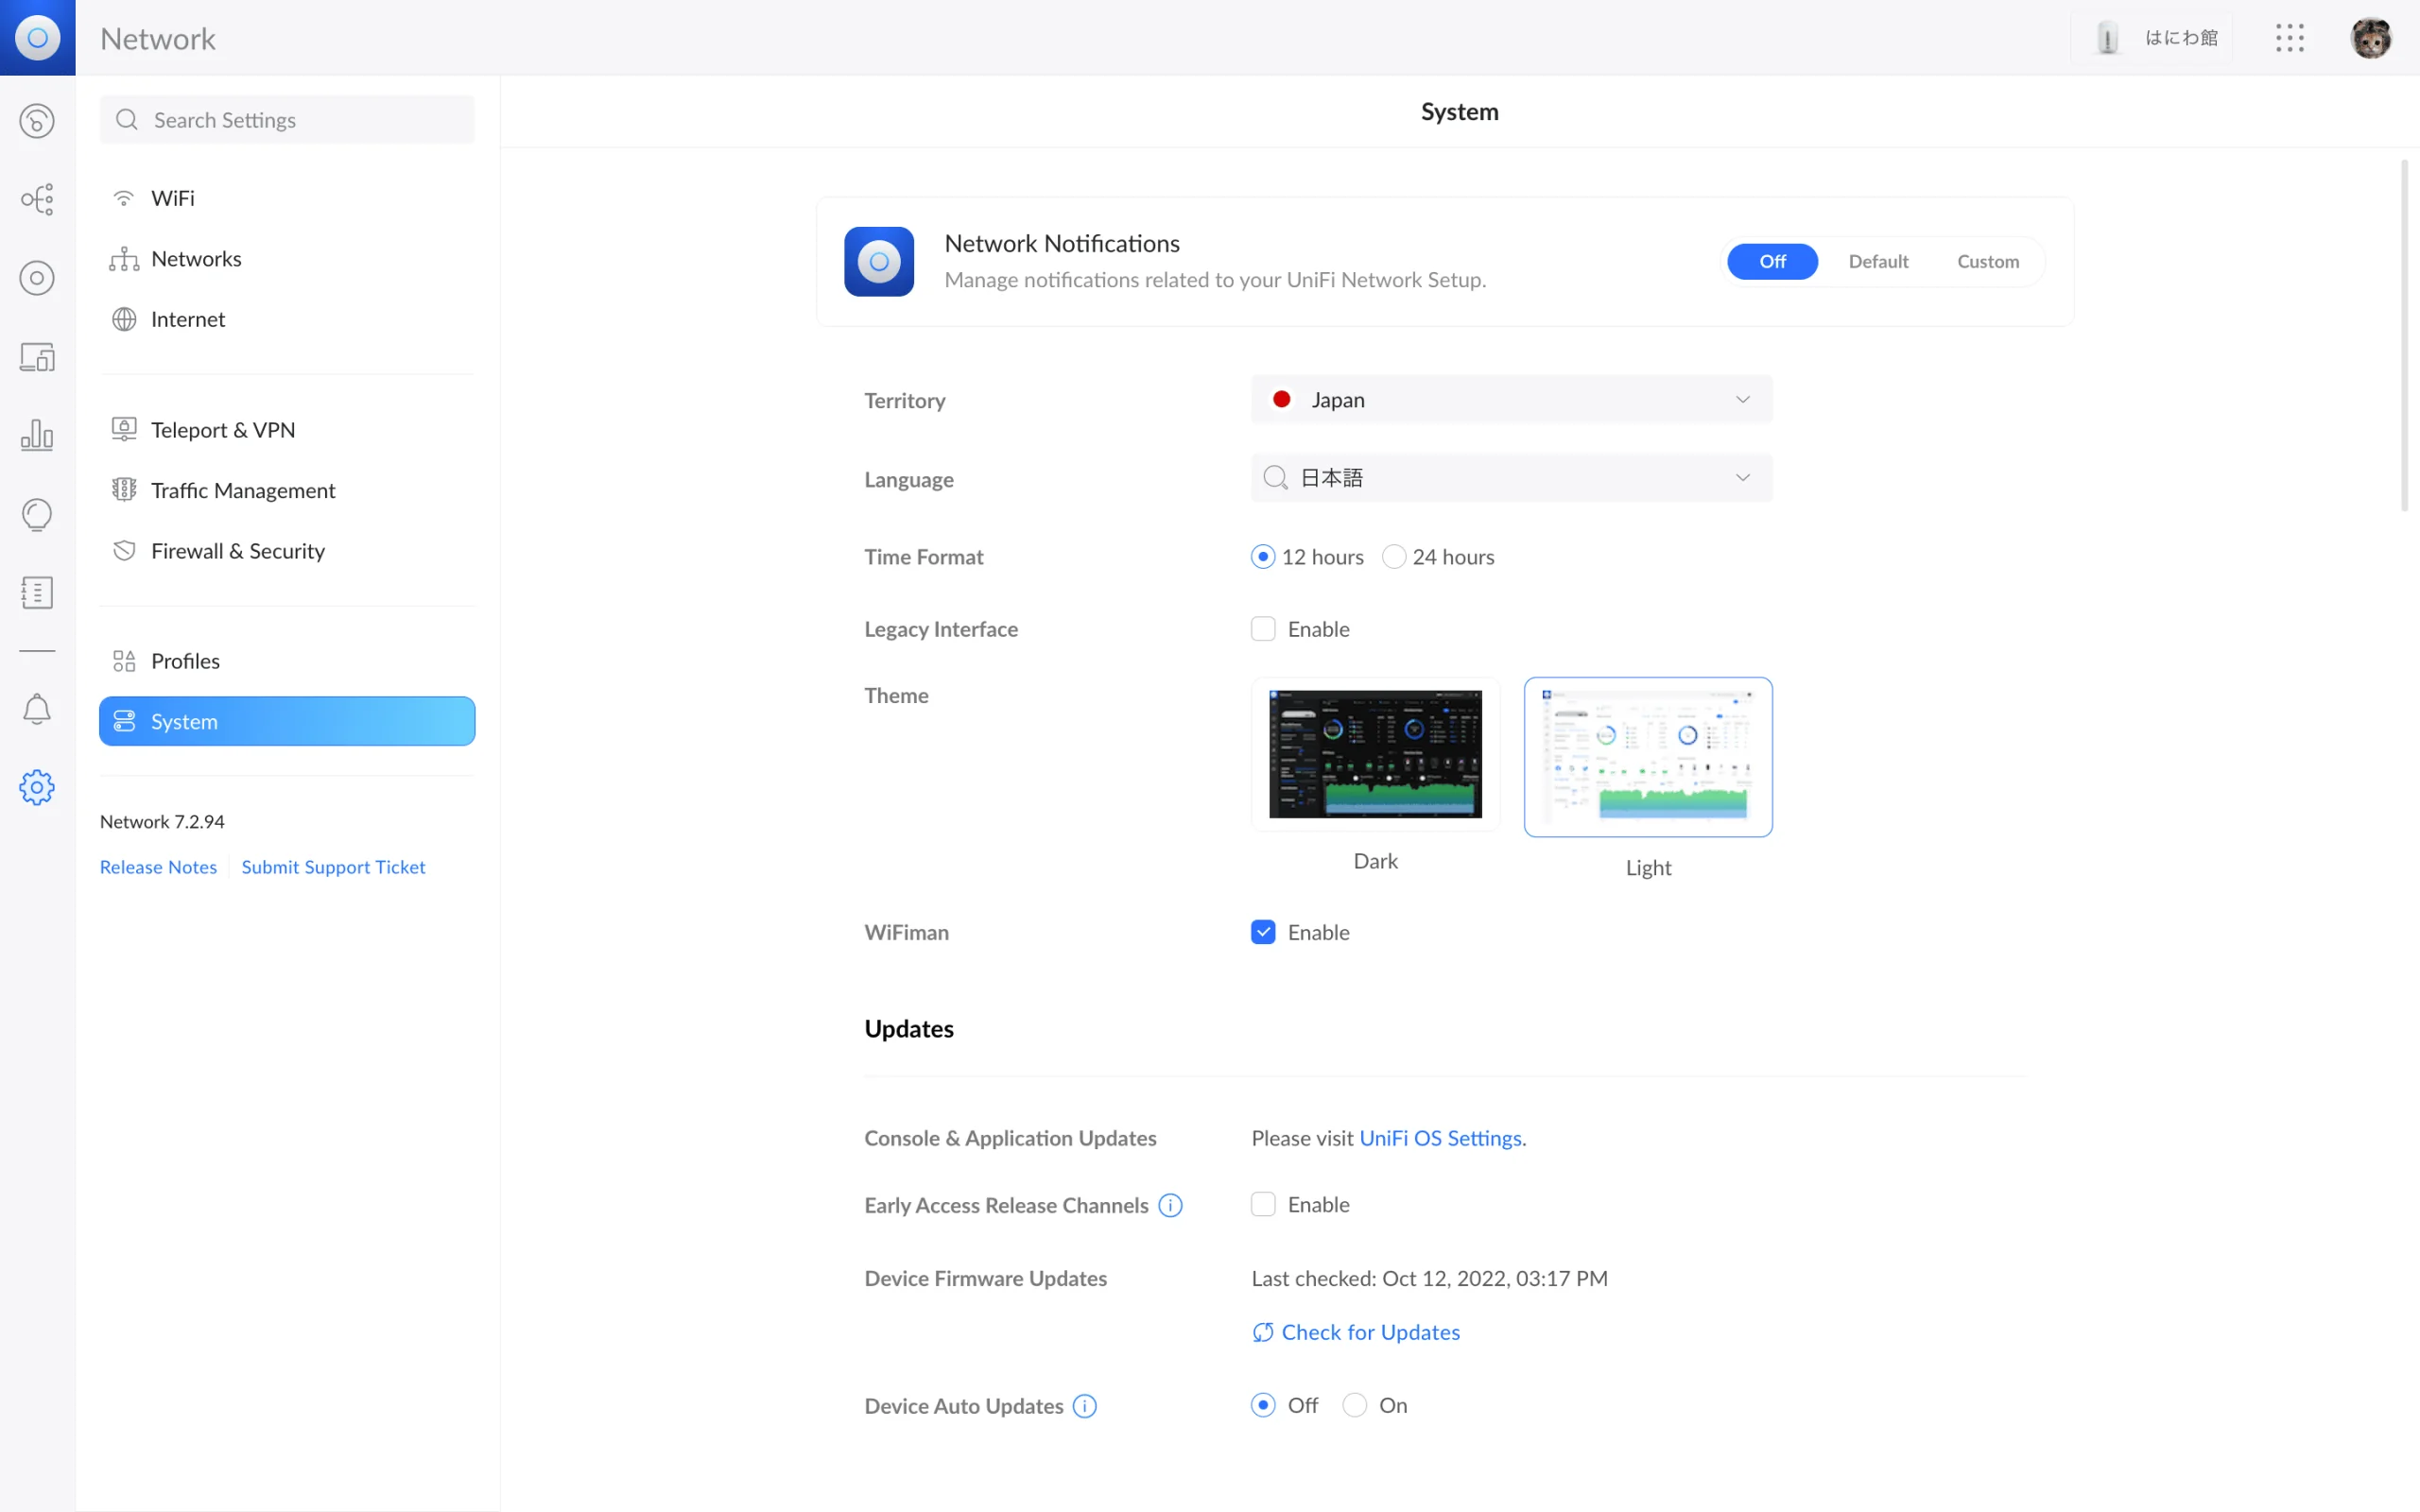Show info for Early Access Release Channels

click(x=1170, y=1205)
